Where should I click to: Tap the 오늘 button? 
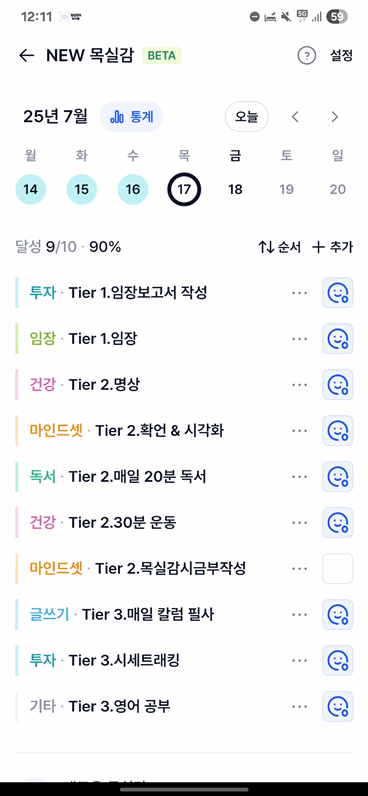pyautogui.click(x=247, y=117)
